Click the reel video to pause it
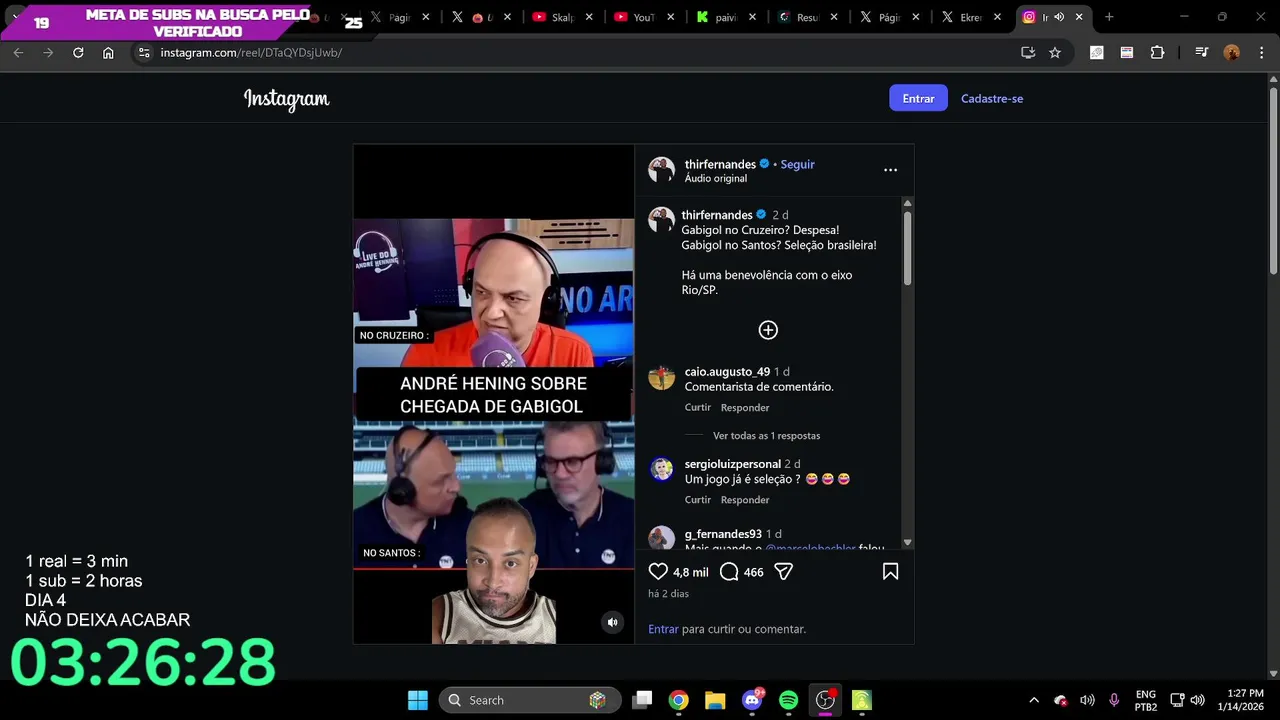1280x720 pixels. point(493,394)
